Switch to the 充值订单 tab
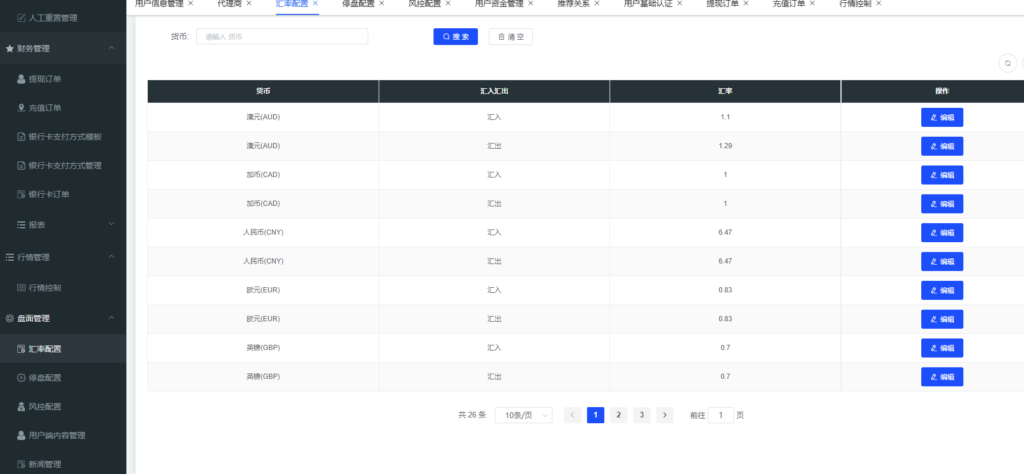 point(789,3)
